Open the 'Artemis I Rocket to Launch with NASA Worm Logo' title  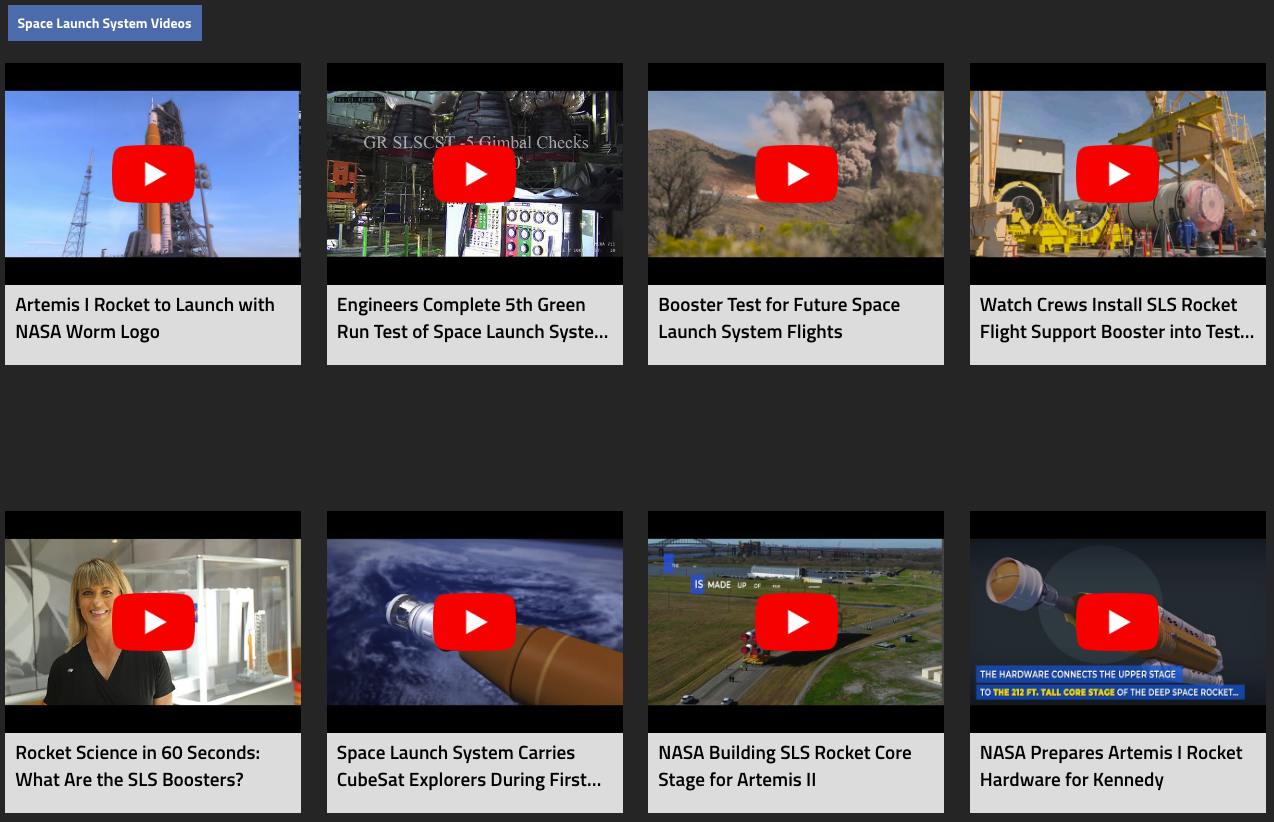click(x=145, y=318)
